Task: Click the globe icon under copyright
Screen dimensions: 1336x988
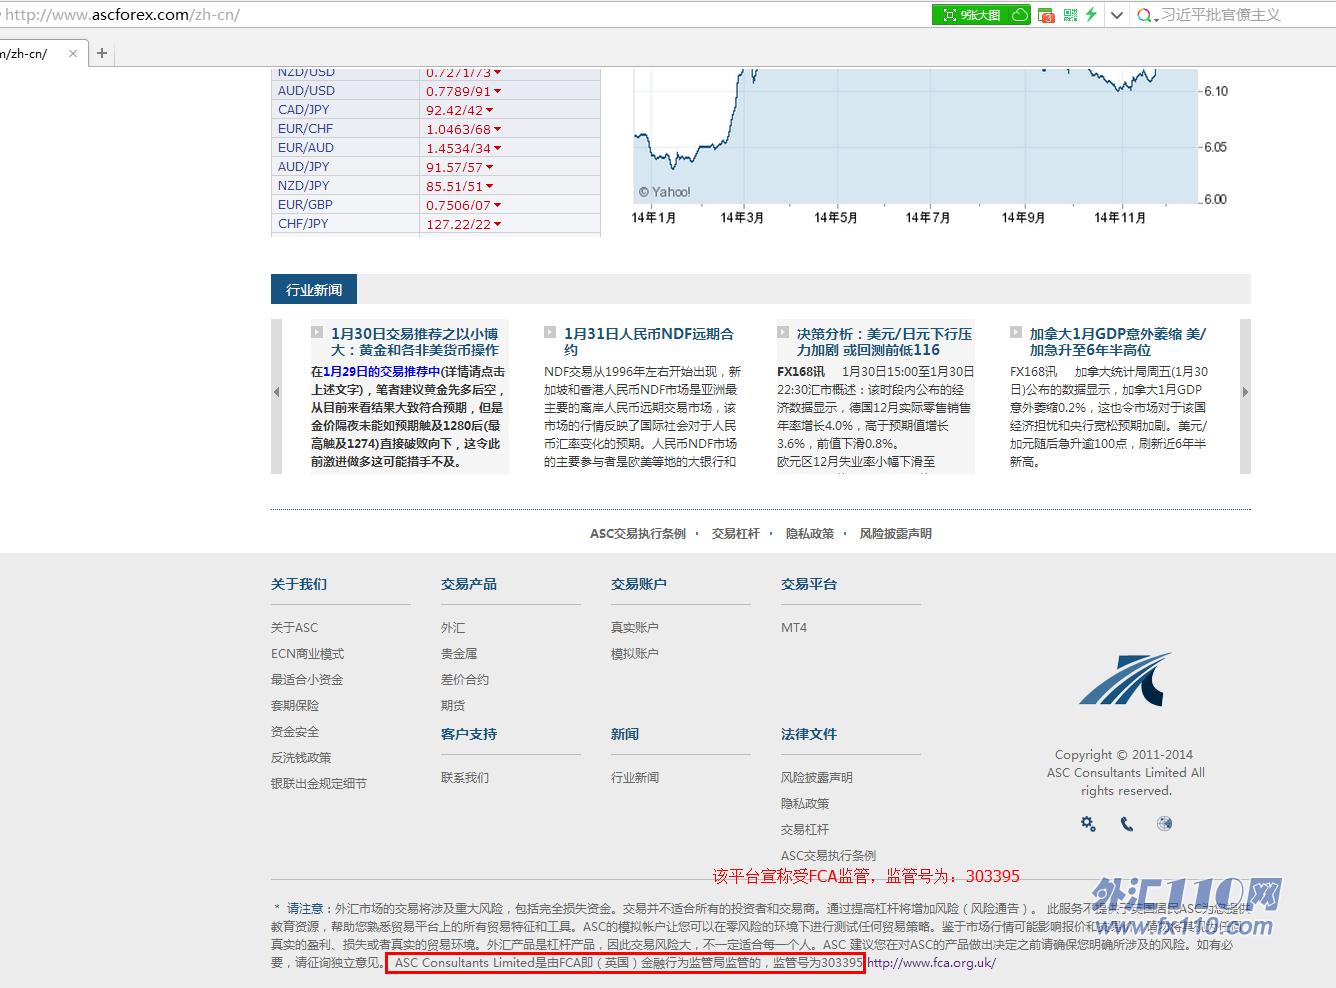Action: pos(1164,824)
